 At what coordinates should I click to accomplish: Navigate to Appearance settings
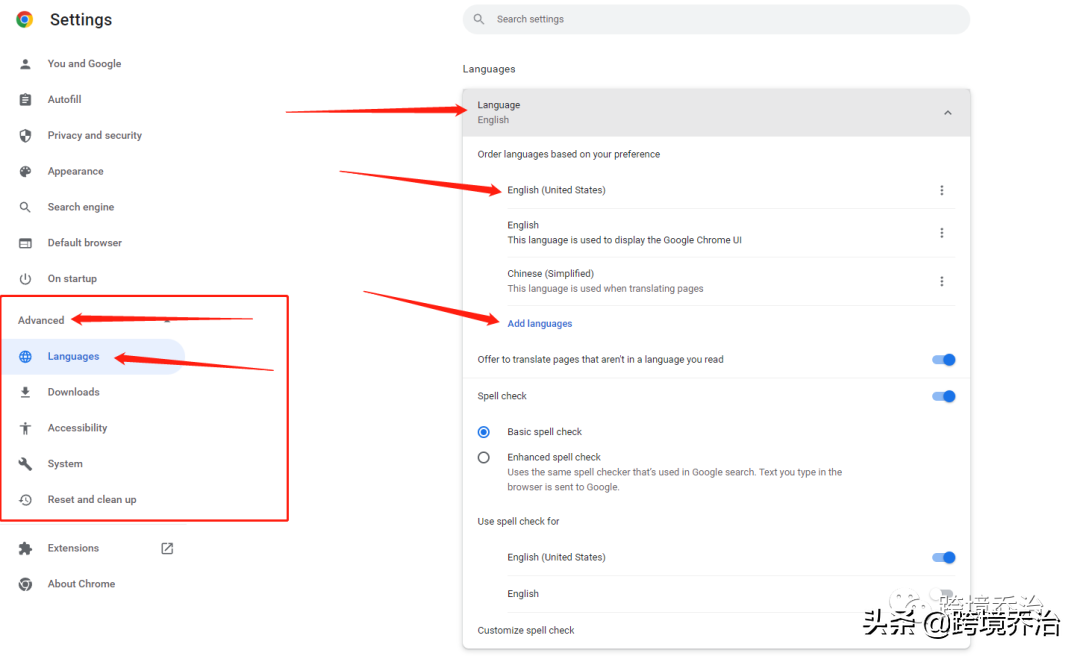(x=75, y=172)
